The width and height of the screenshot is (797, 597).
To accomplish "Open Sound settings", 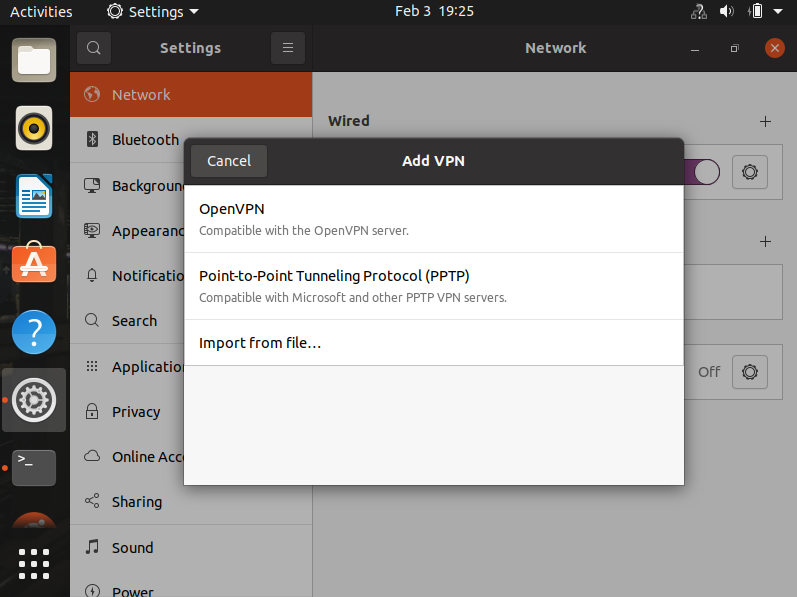I will pos(191,548).
